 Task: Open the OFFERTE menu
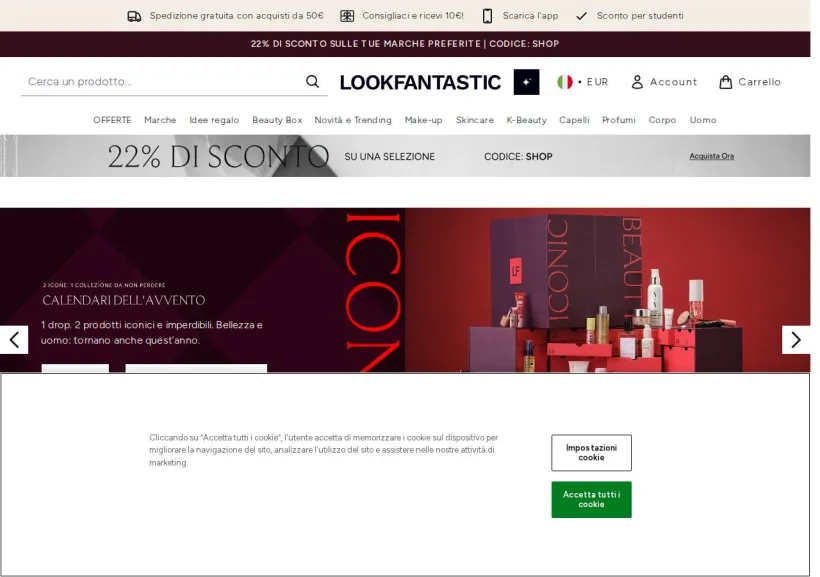[112, 120]
